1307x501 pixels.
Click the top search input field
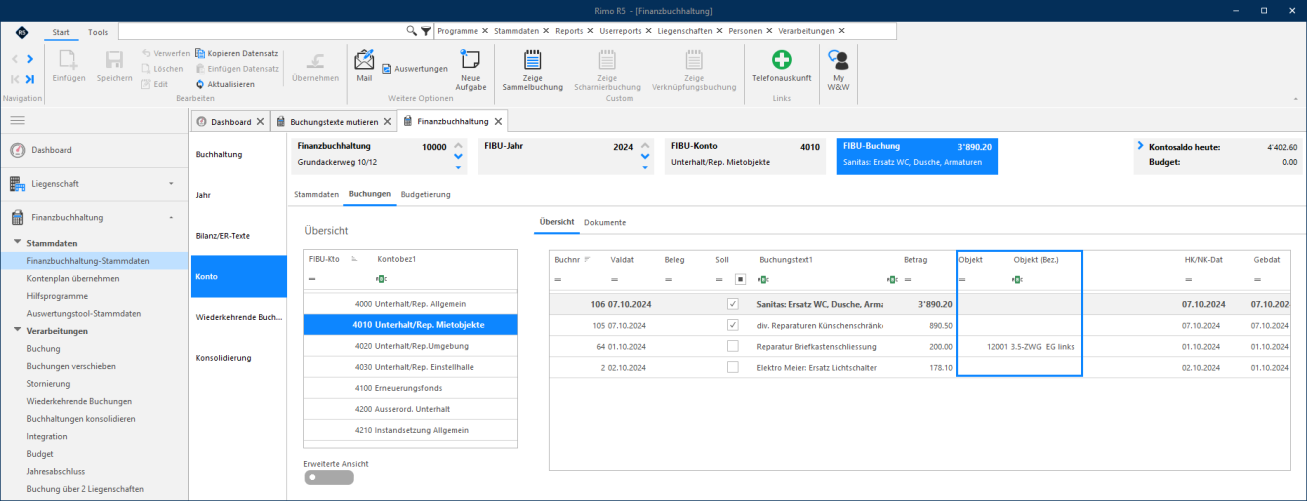tap(261, 32)
